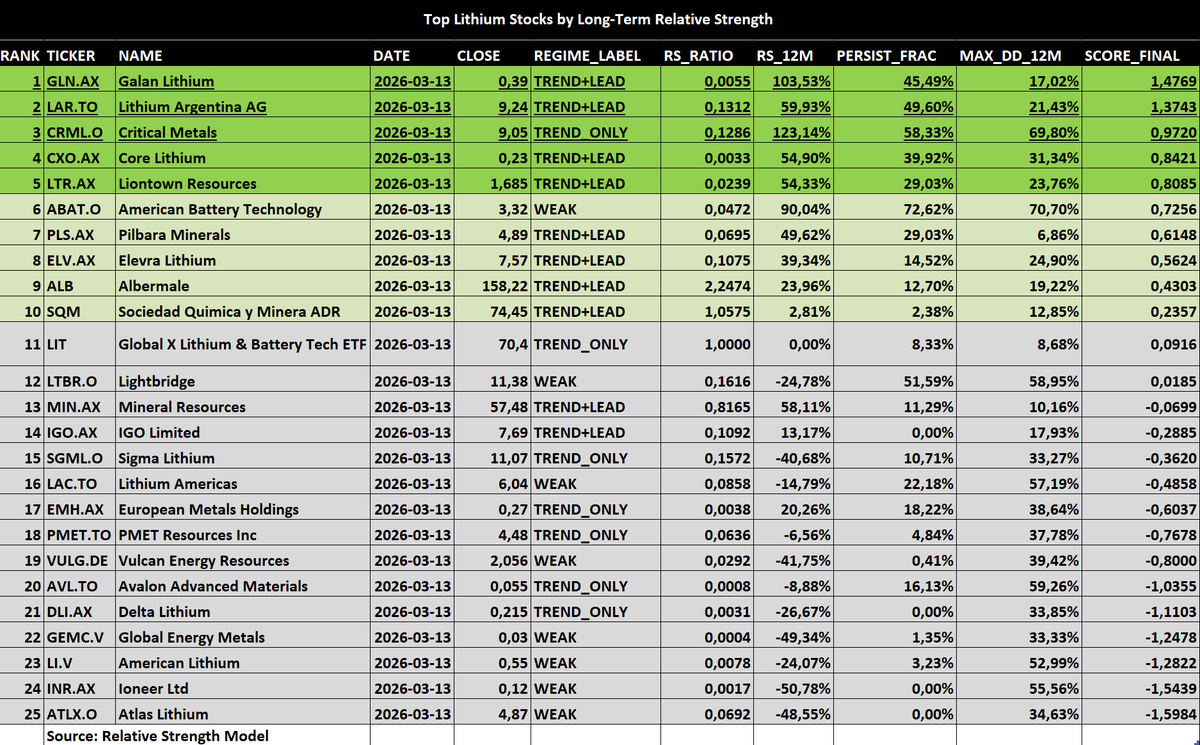1200x745 pixels.
Task: Select ticker cell PMET.TO
Action: tap(78, 535)
